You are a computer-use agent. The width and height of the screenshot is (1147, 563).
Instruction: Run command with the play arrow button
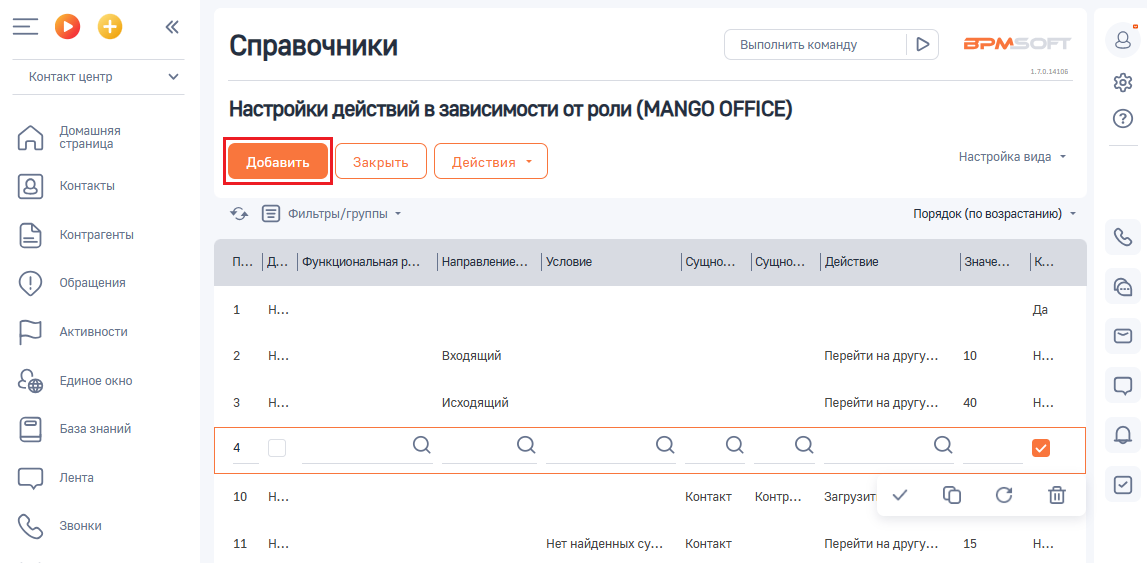pyautogui.click(x=923, y=45)
